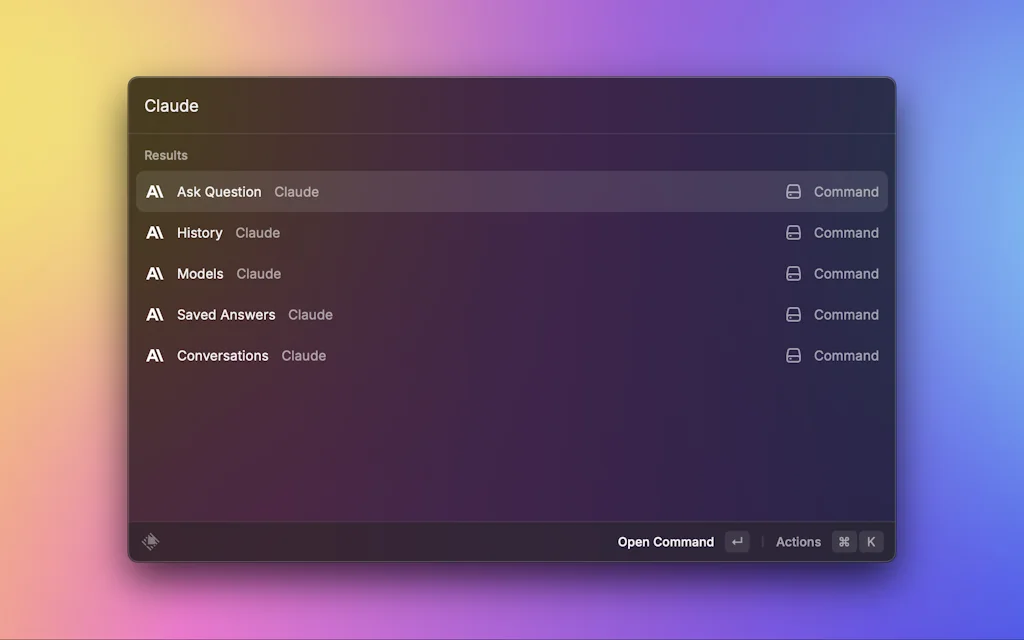Click the extension icon in the bottom-left corner
Viewport: 1024px width, 640px height.
pyautogui.click(x=150, y=541)
